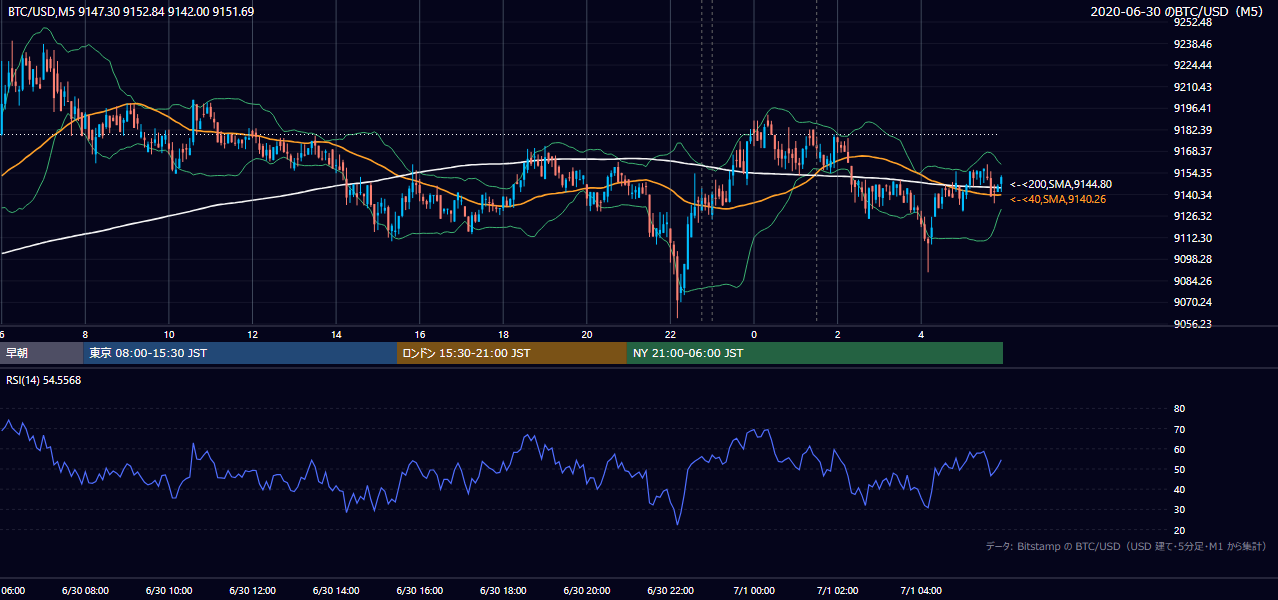This screenshot has width=1278, height=600.
Task: Click price axis value 9238.46
Action: pyautogui.click(x=1192, y=44)
